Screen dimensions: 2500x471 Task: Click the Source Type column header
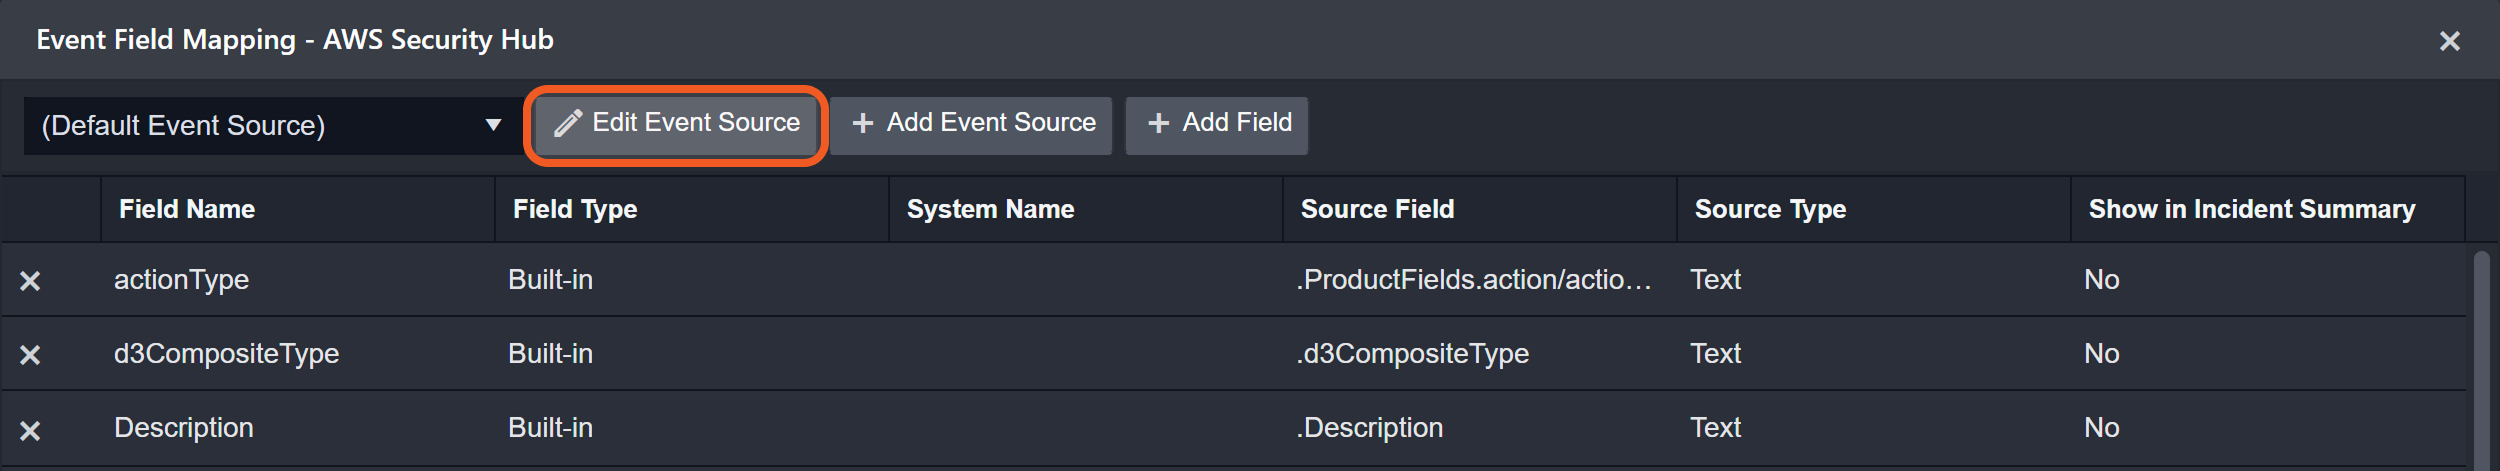(x=1770, y=209)
